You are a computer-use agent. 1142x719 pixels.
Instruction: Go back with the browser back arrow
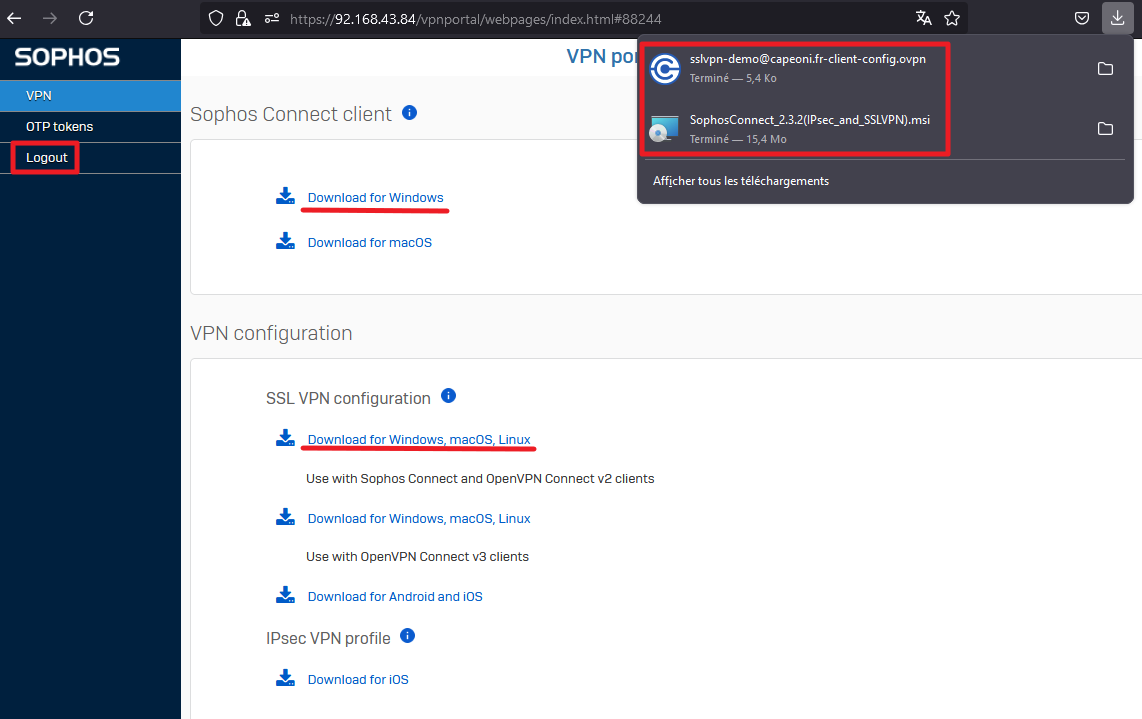click(x=14, y=18)
